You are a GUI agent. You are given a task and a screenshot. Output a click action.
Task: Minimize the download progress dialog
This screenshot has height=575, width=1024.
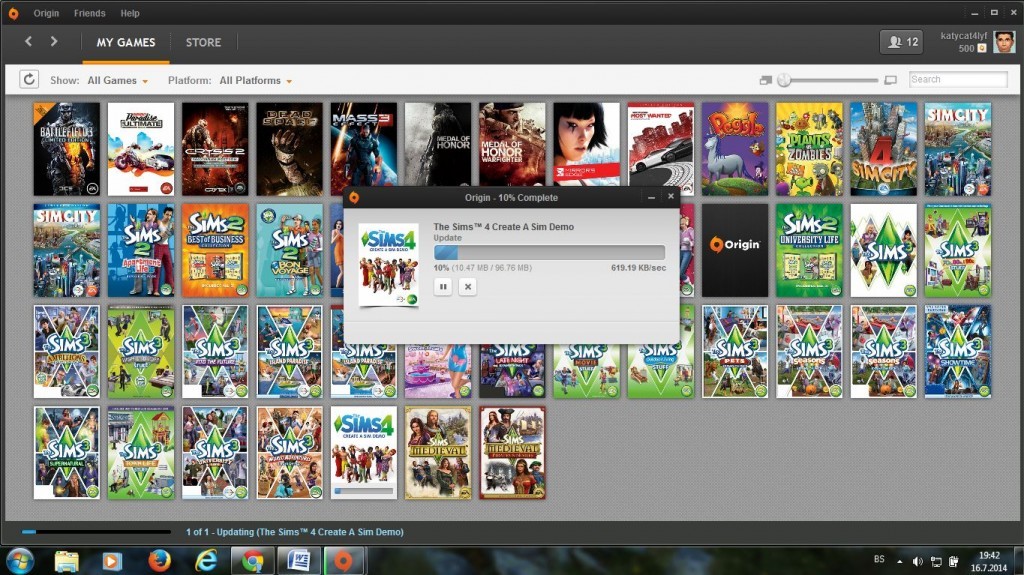point(651,197)
